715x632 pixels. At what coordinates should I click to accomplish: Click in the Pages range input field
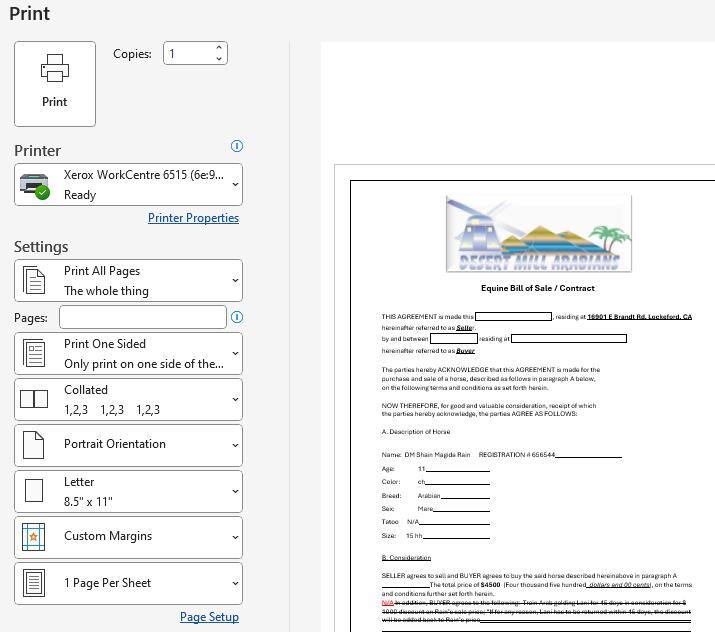click(142, 317)
